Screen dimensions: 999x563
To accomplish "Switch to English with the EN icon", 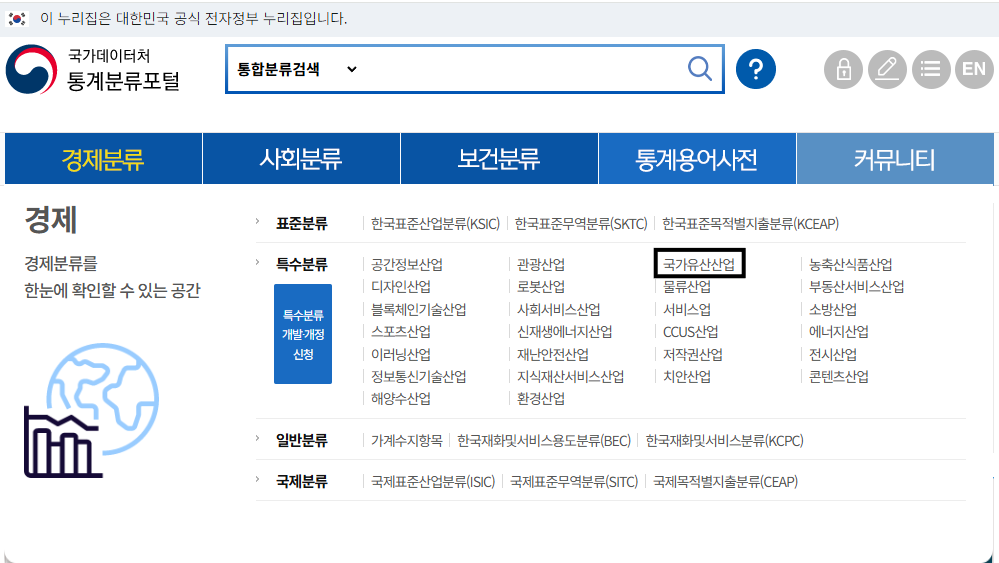I will click(973, 69).
